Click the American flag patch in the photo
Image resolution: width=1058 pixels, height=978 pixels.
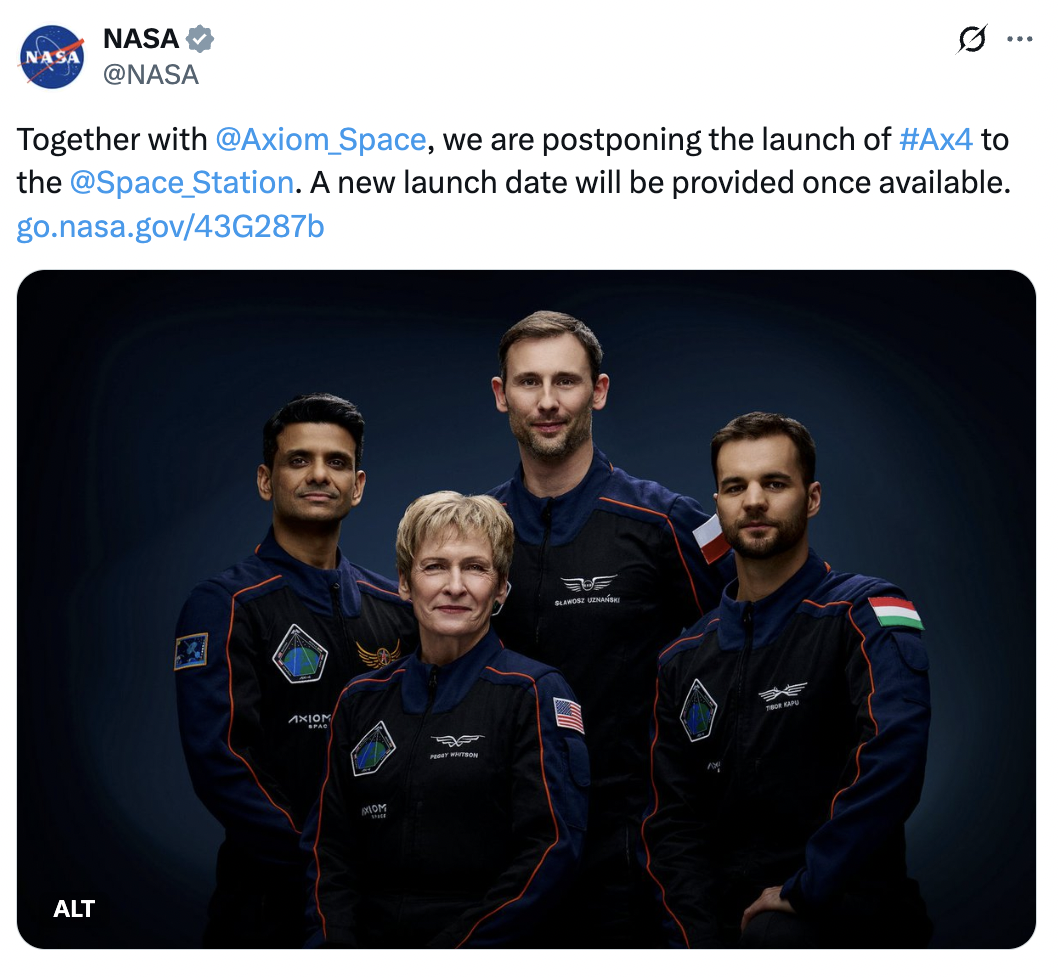pyautogui.click(x=569, y=714)
